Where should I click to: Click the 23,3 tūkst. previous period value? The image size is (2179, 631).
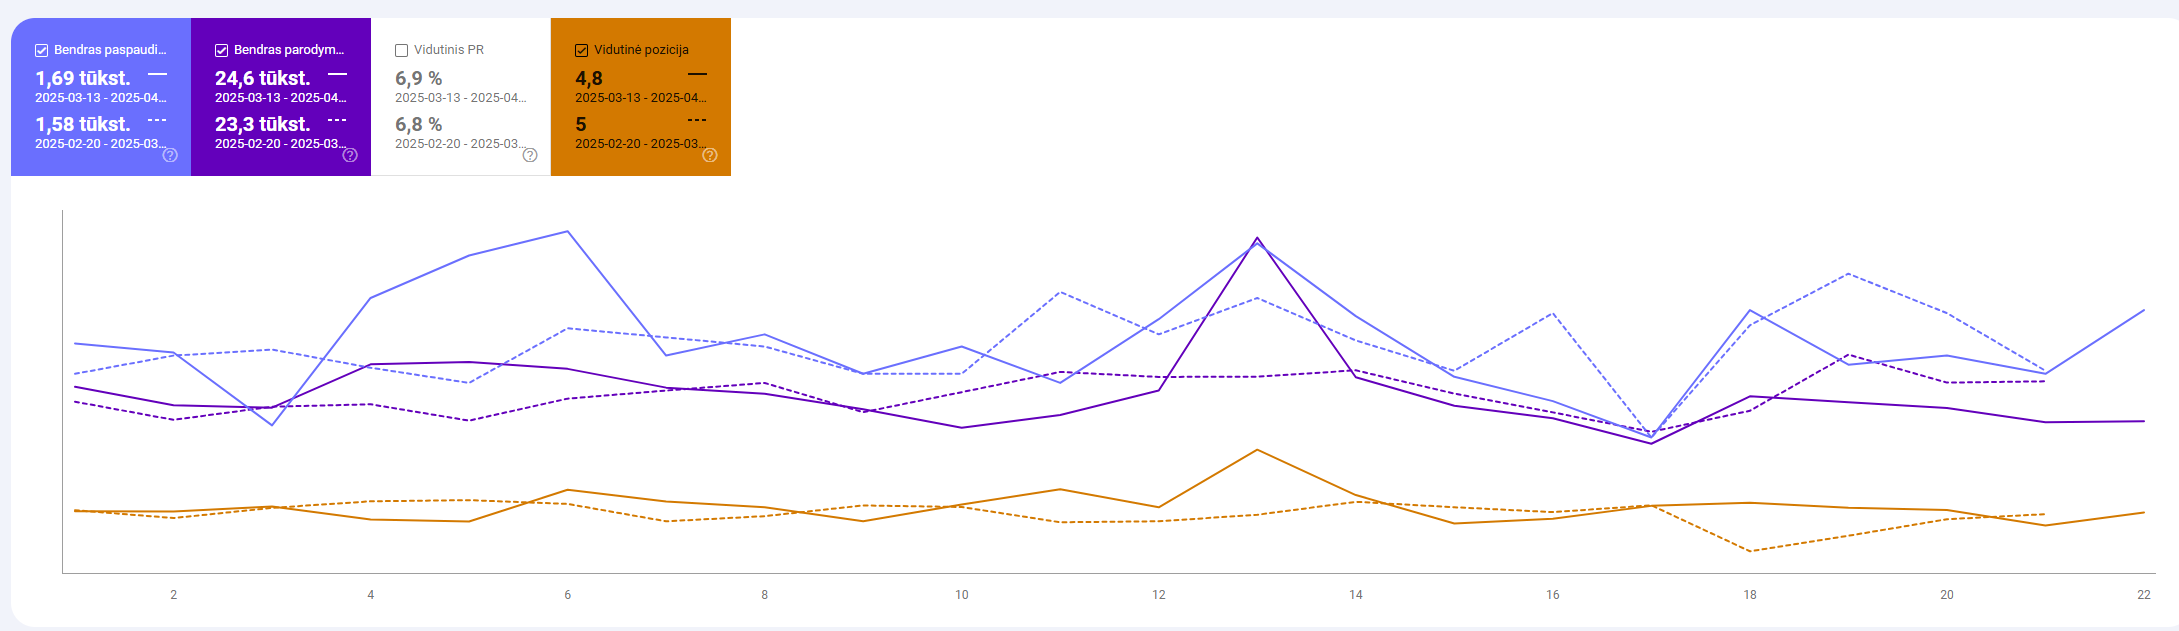click(x=263, y=124)
